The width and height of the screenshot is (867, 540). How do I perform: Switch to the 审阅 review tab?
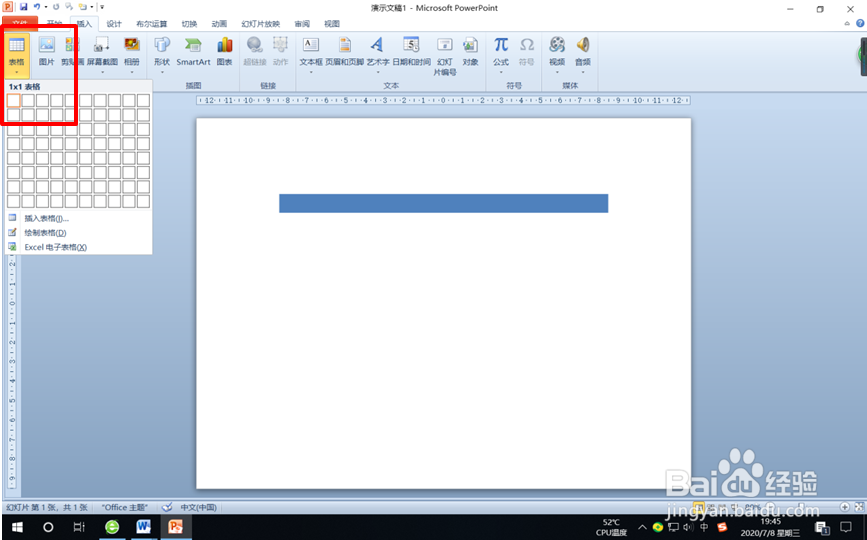(x=302, y=24)
